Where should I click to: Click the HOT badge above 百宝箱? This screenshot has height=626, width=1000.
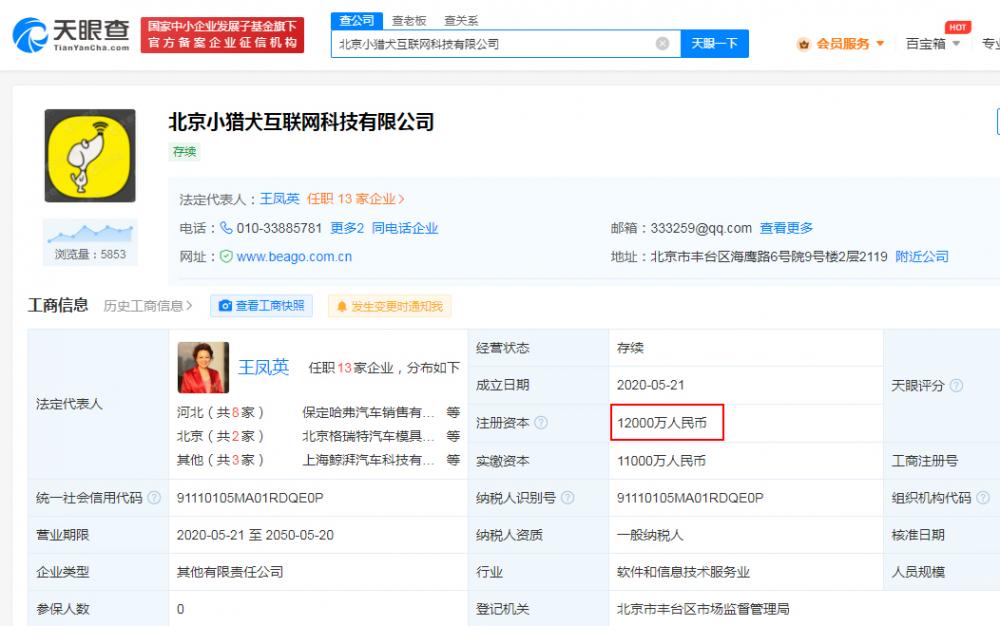(x=958, y=27)
